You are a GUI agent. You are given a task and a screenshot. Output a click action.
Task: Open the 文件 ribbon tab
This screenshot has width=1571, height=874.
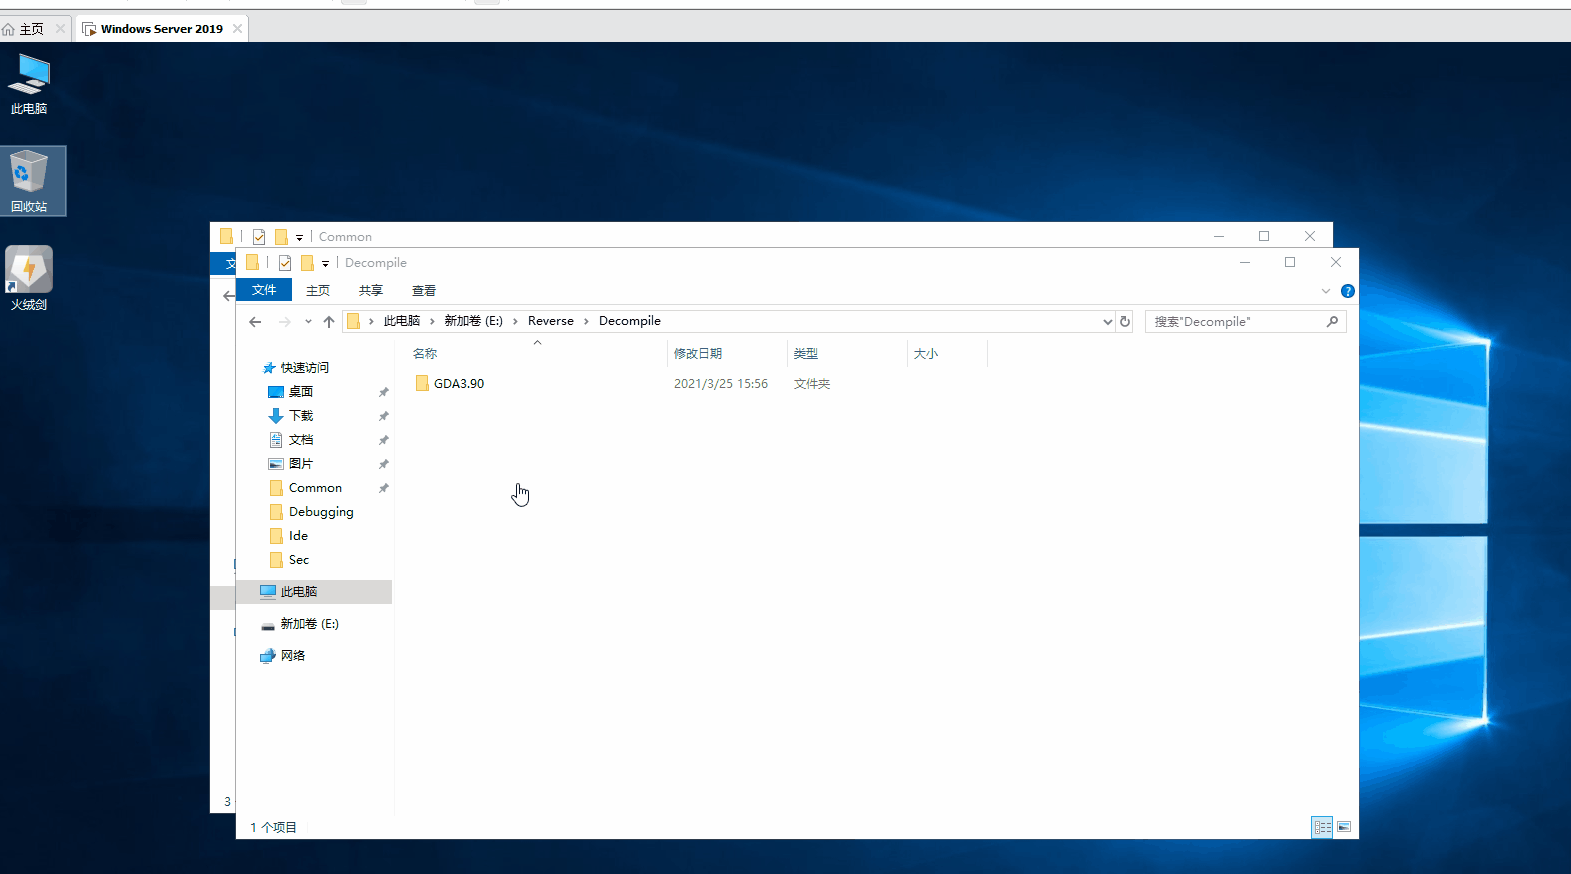click(x=264, y=290)
